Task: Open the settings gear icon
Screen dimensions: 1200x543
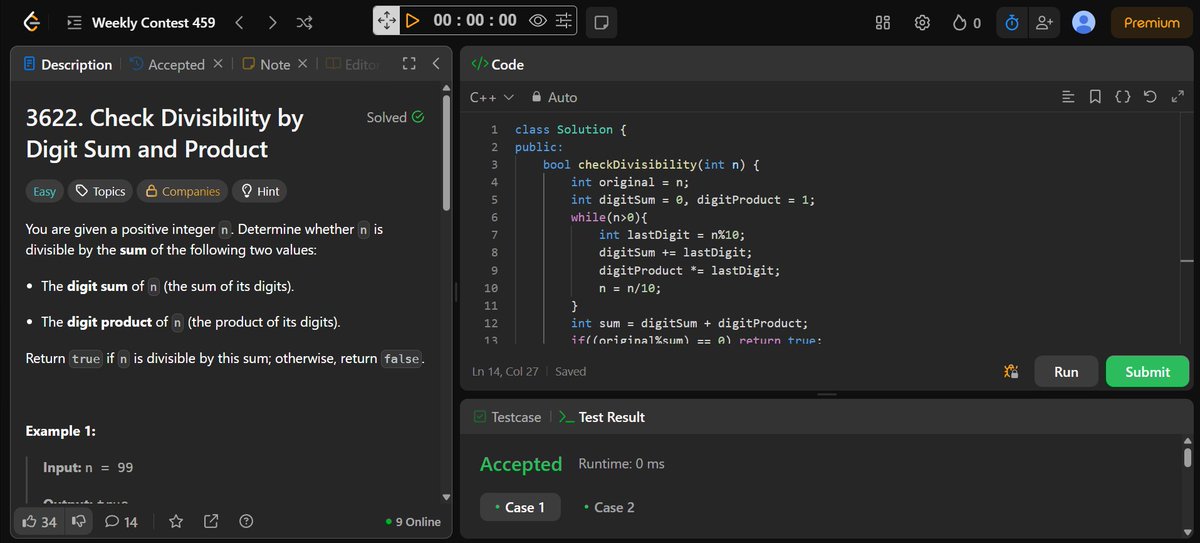Action: tap(922, 22)
